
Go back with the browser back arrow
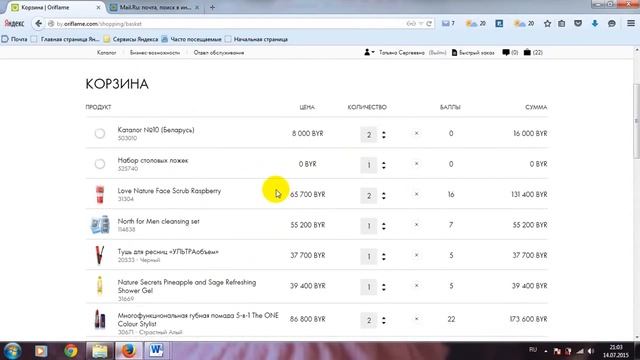pos(38,24)
